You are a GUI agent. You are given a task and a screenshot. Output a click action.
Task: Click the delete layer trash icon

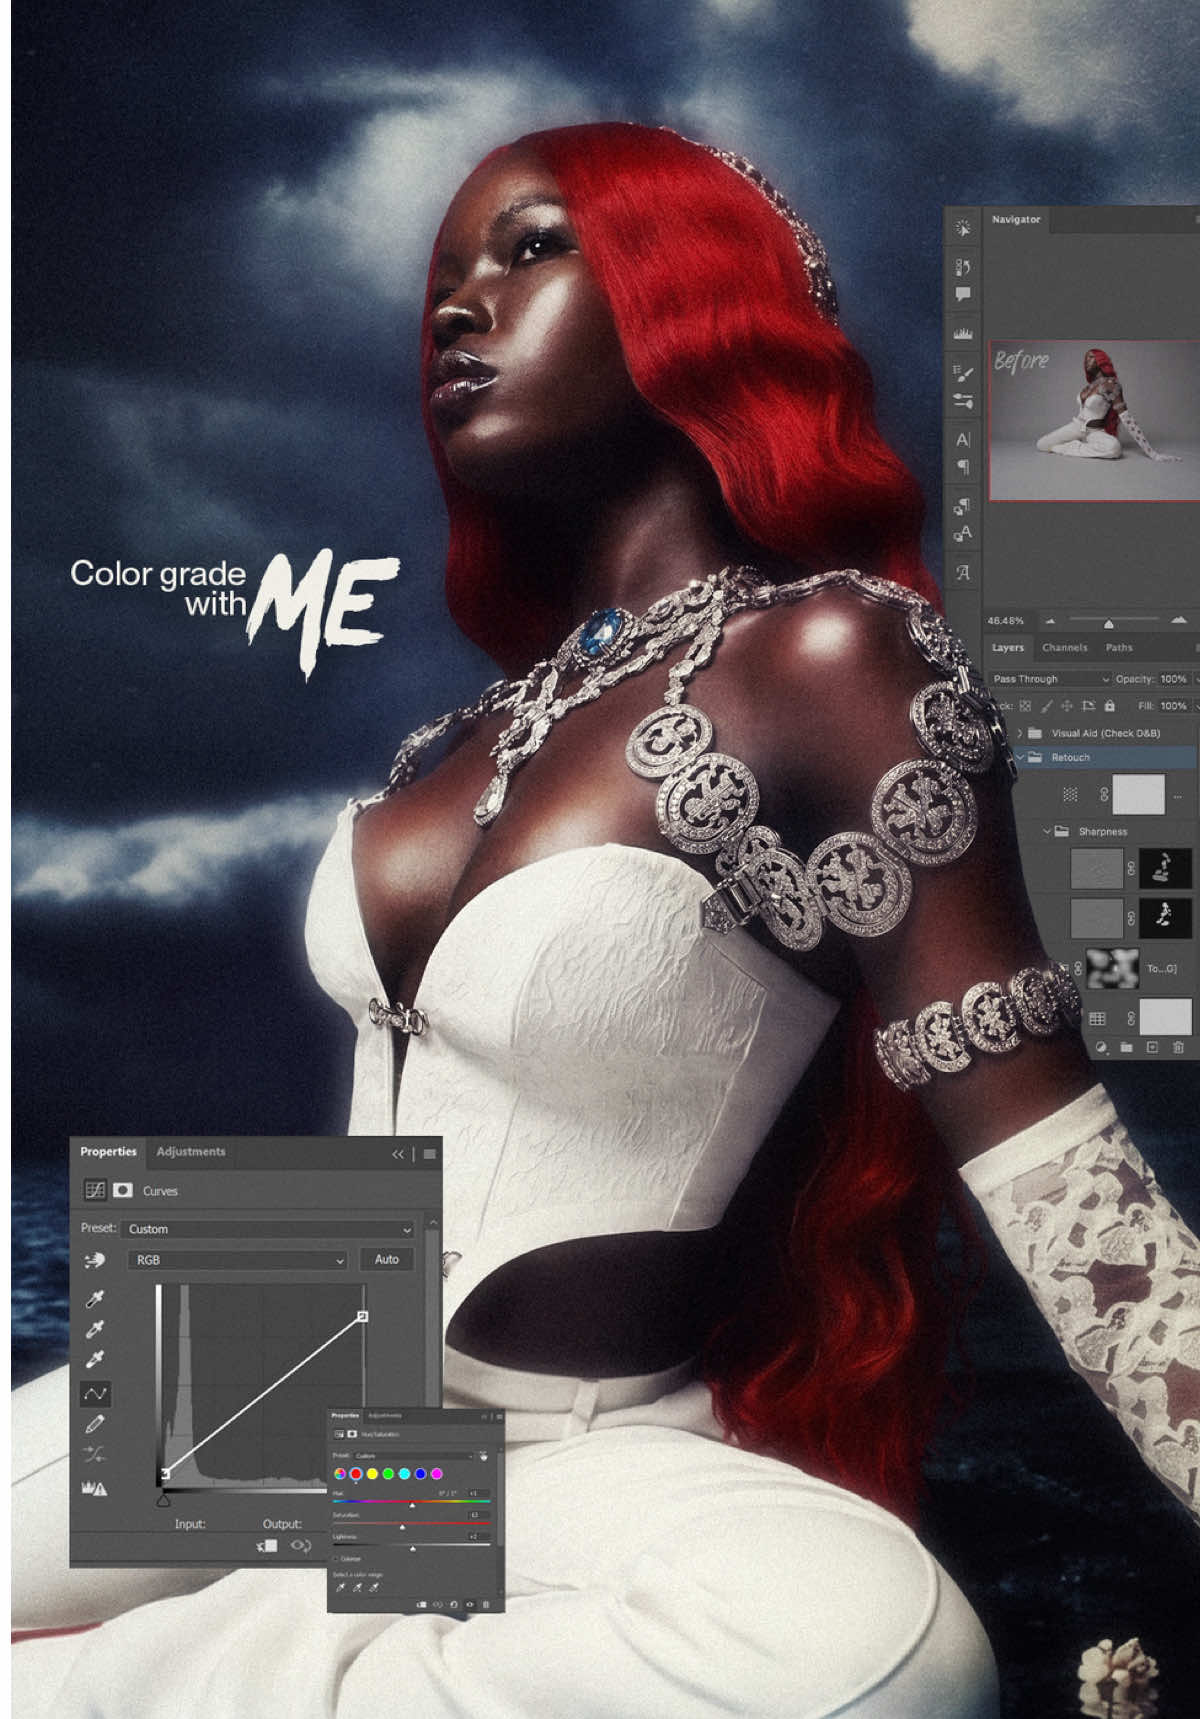(1178, 1047)
